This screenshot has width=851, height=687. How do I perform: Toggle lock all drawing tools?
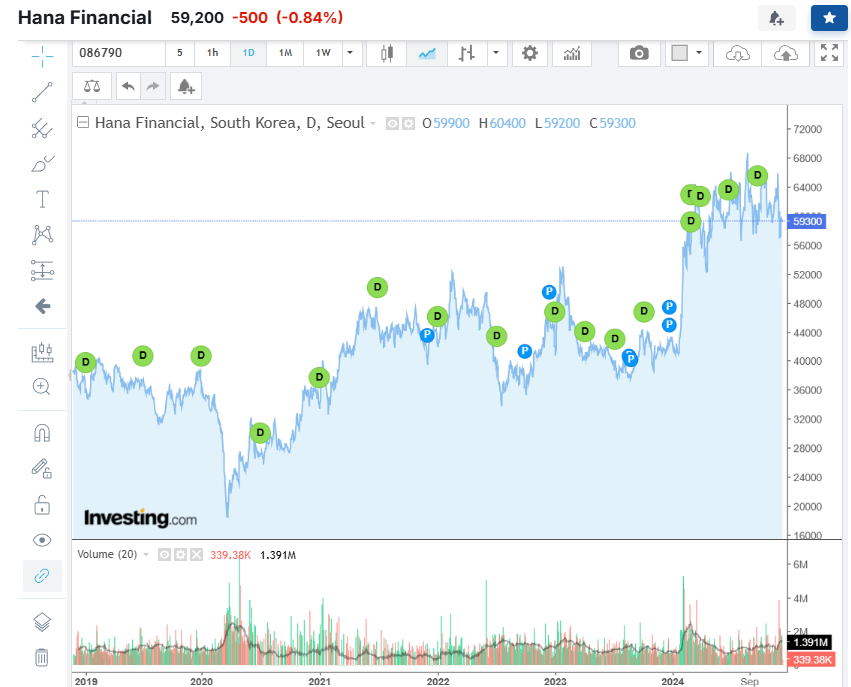click(x=42, y=505)
